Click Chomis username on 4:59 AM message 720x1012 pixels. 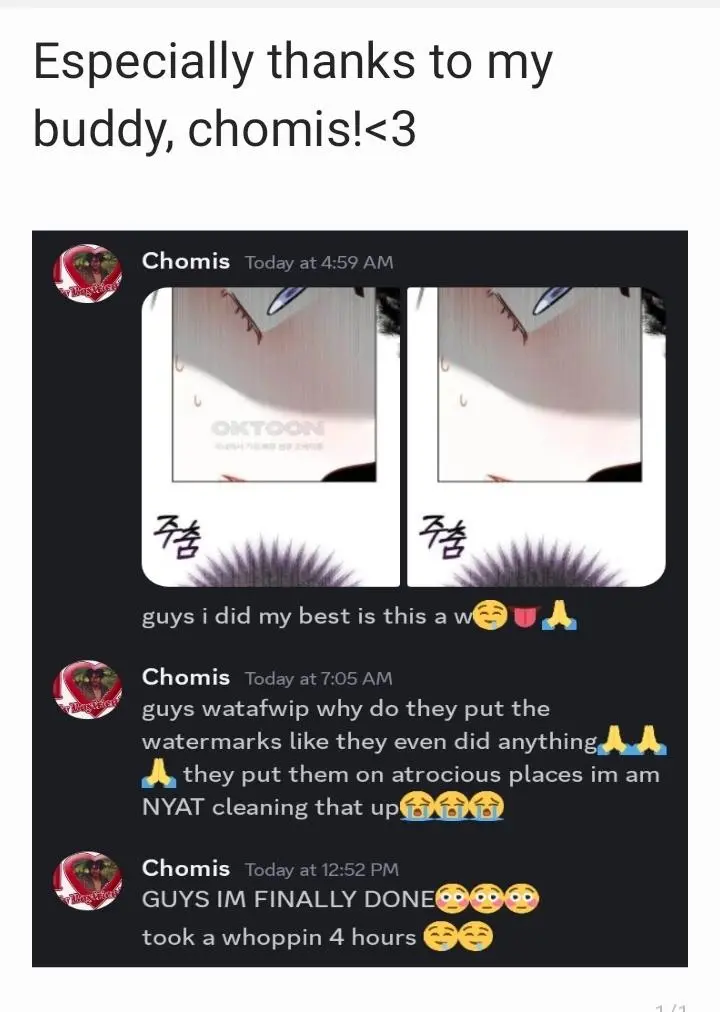186,261
